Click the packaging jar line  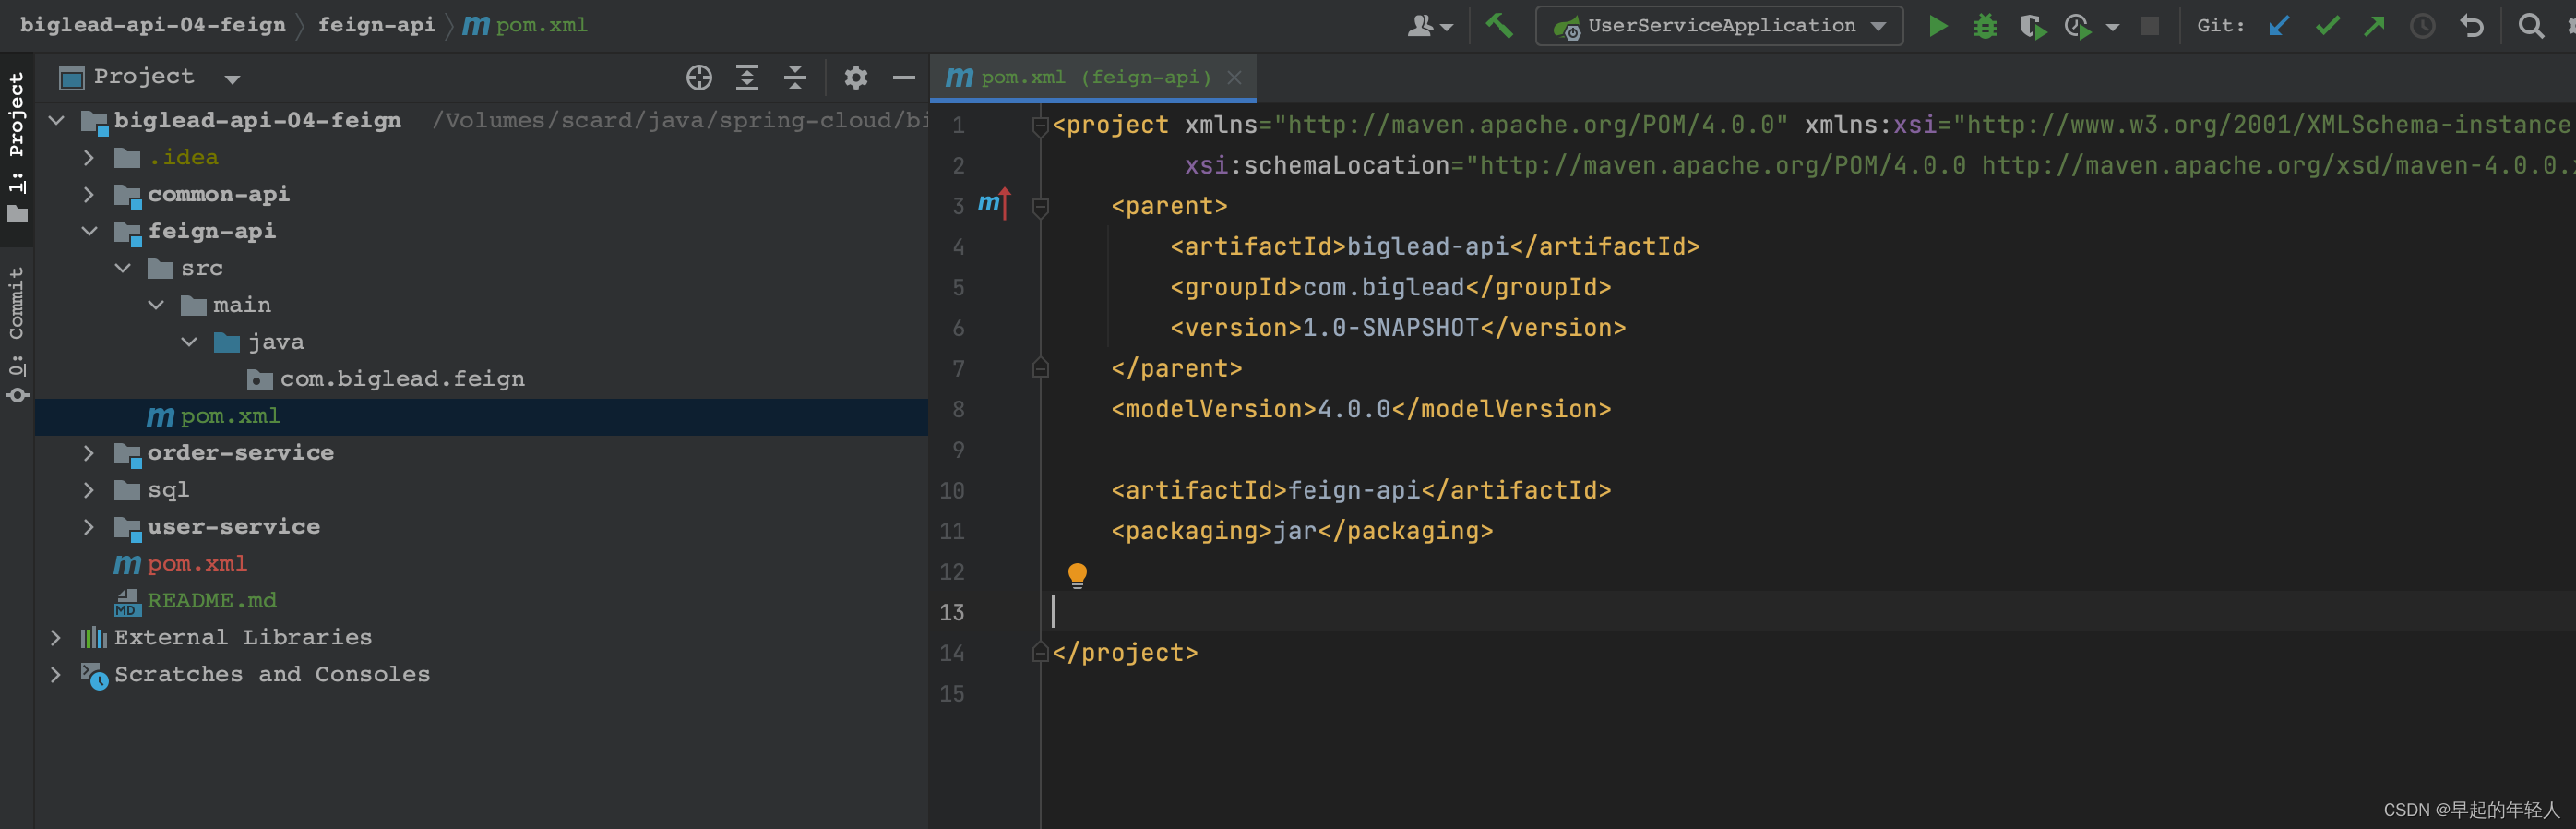coord(1302,532)
